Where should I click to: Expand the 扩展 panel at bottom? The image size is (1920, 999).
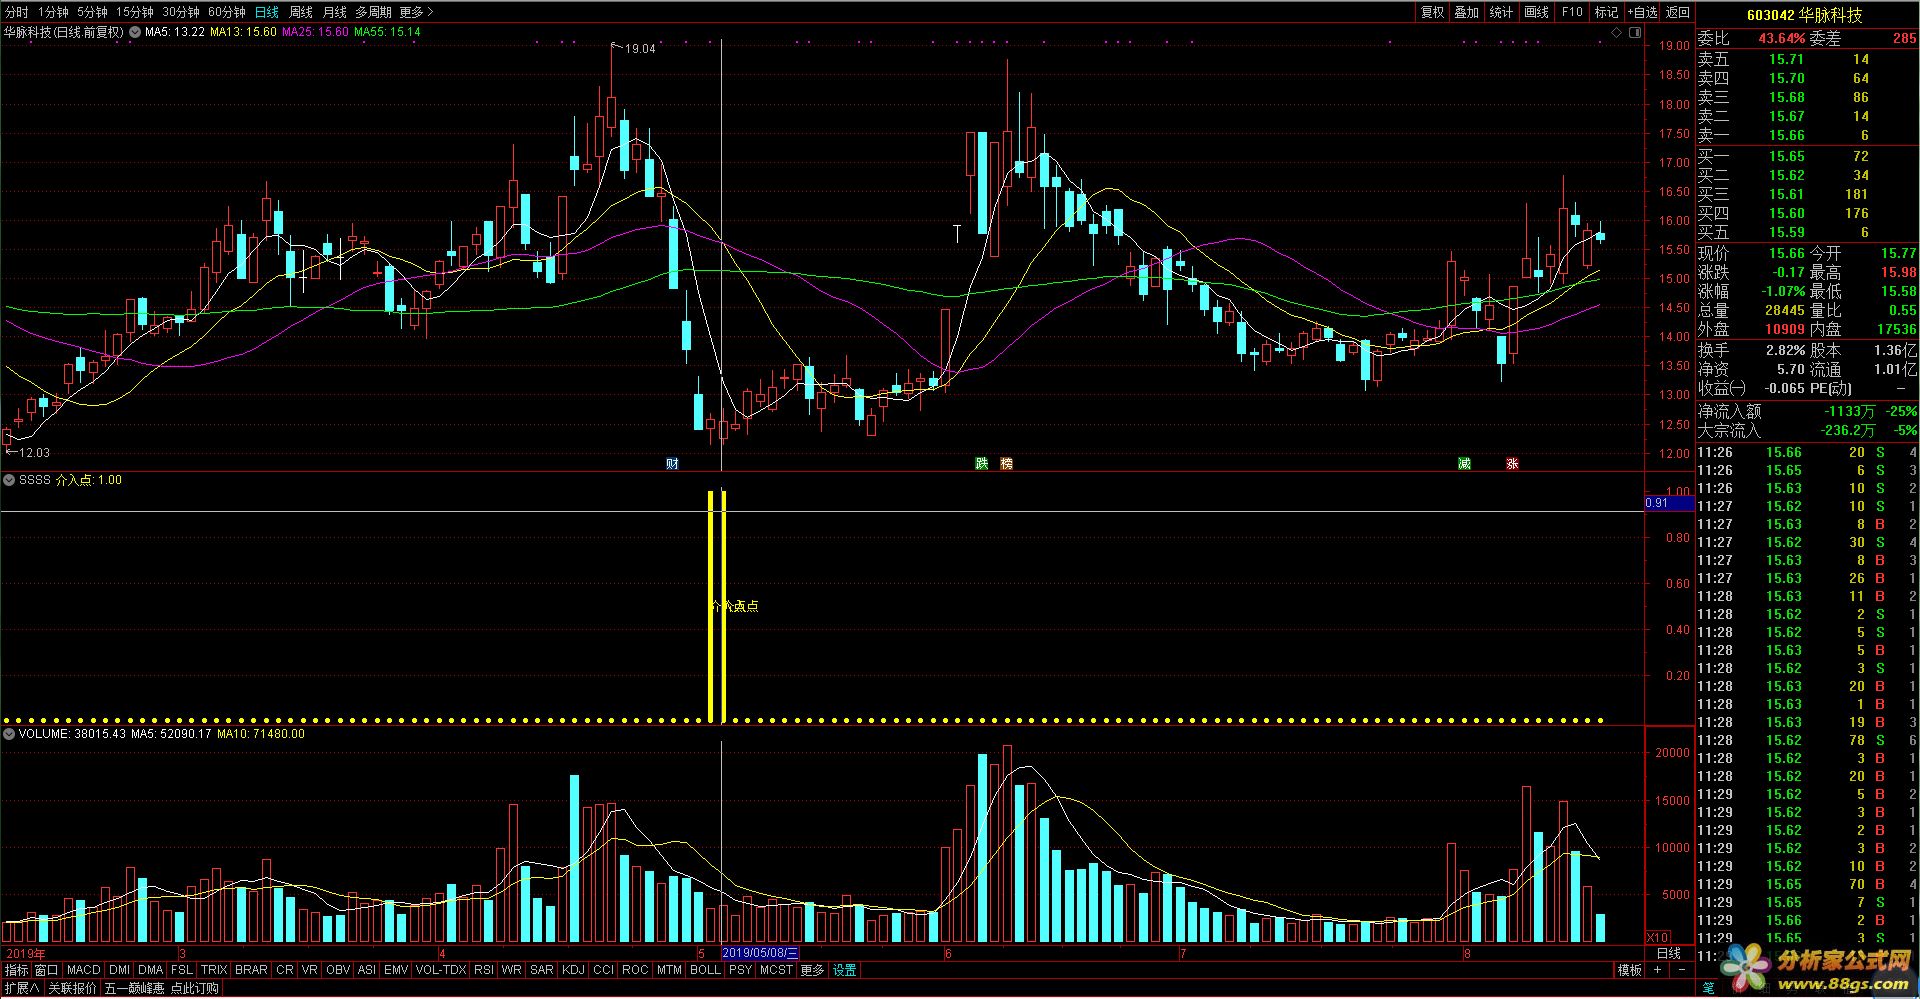pos(22,988)
